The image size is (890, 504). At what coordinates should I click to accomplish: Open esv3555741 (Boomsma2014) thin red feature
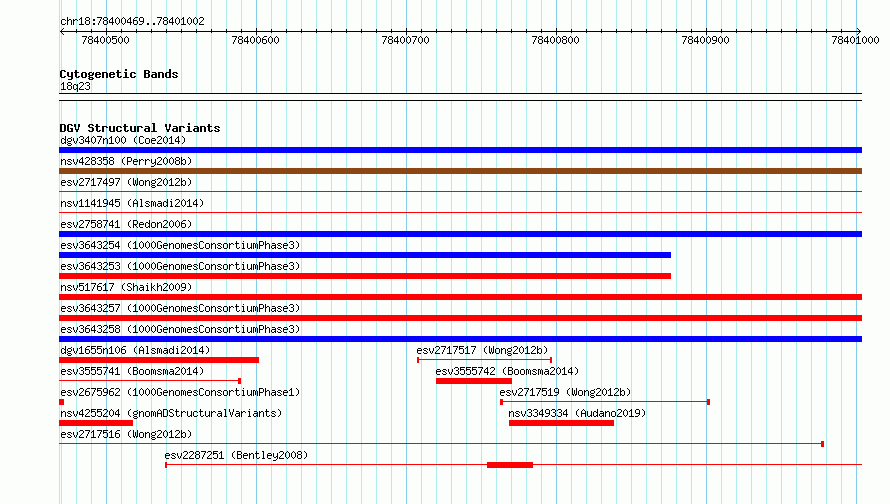point(150,381)
